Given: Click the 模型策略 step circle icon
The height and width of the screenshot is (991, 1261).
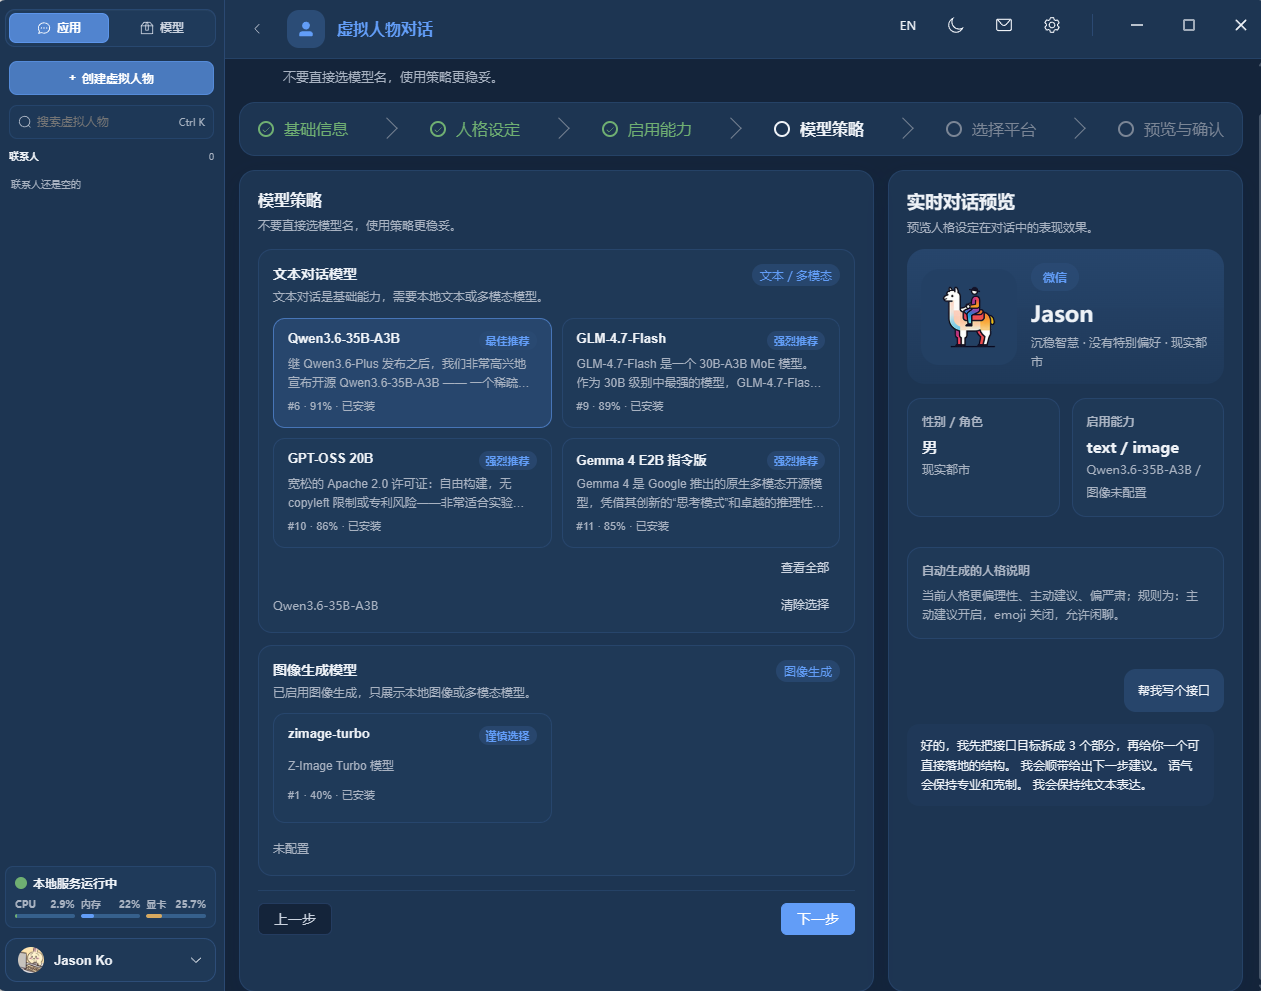Looking at the screenshot, I should [782, 129].
